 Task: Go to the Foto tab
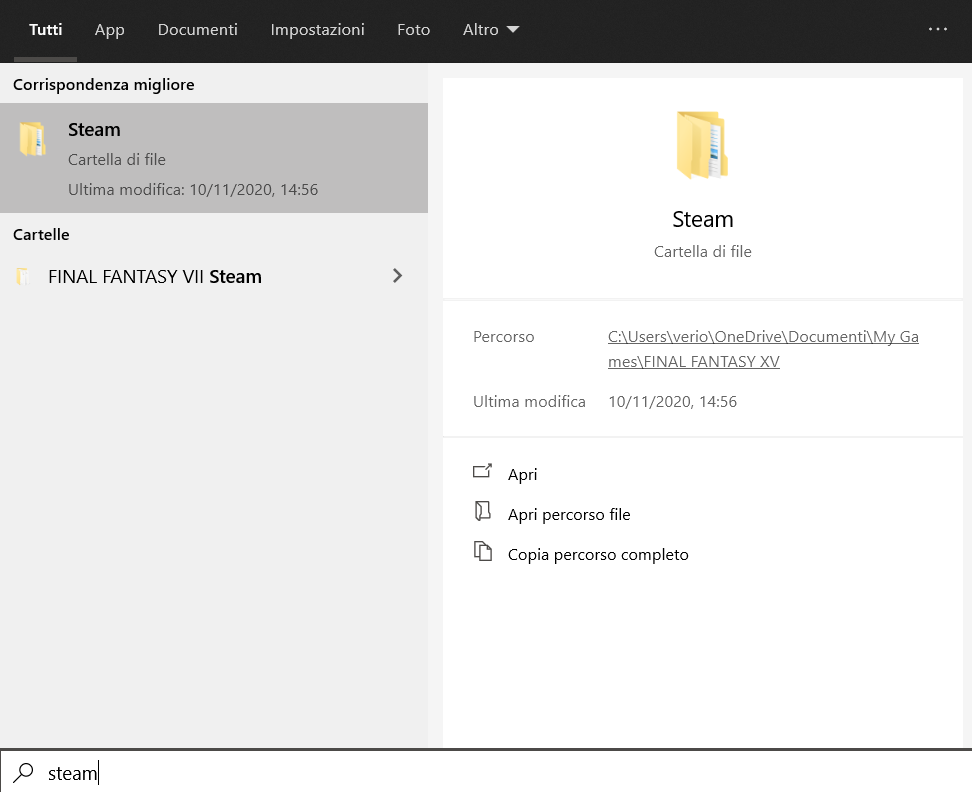413,30
